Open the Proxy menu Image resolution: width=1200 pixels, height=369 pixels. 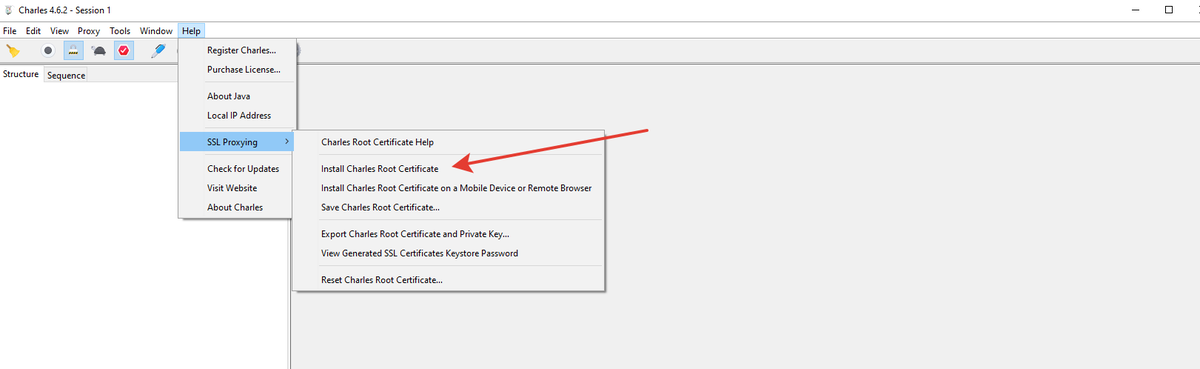pos(89,31)
